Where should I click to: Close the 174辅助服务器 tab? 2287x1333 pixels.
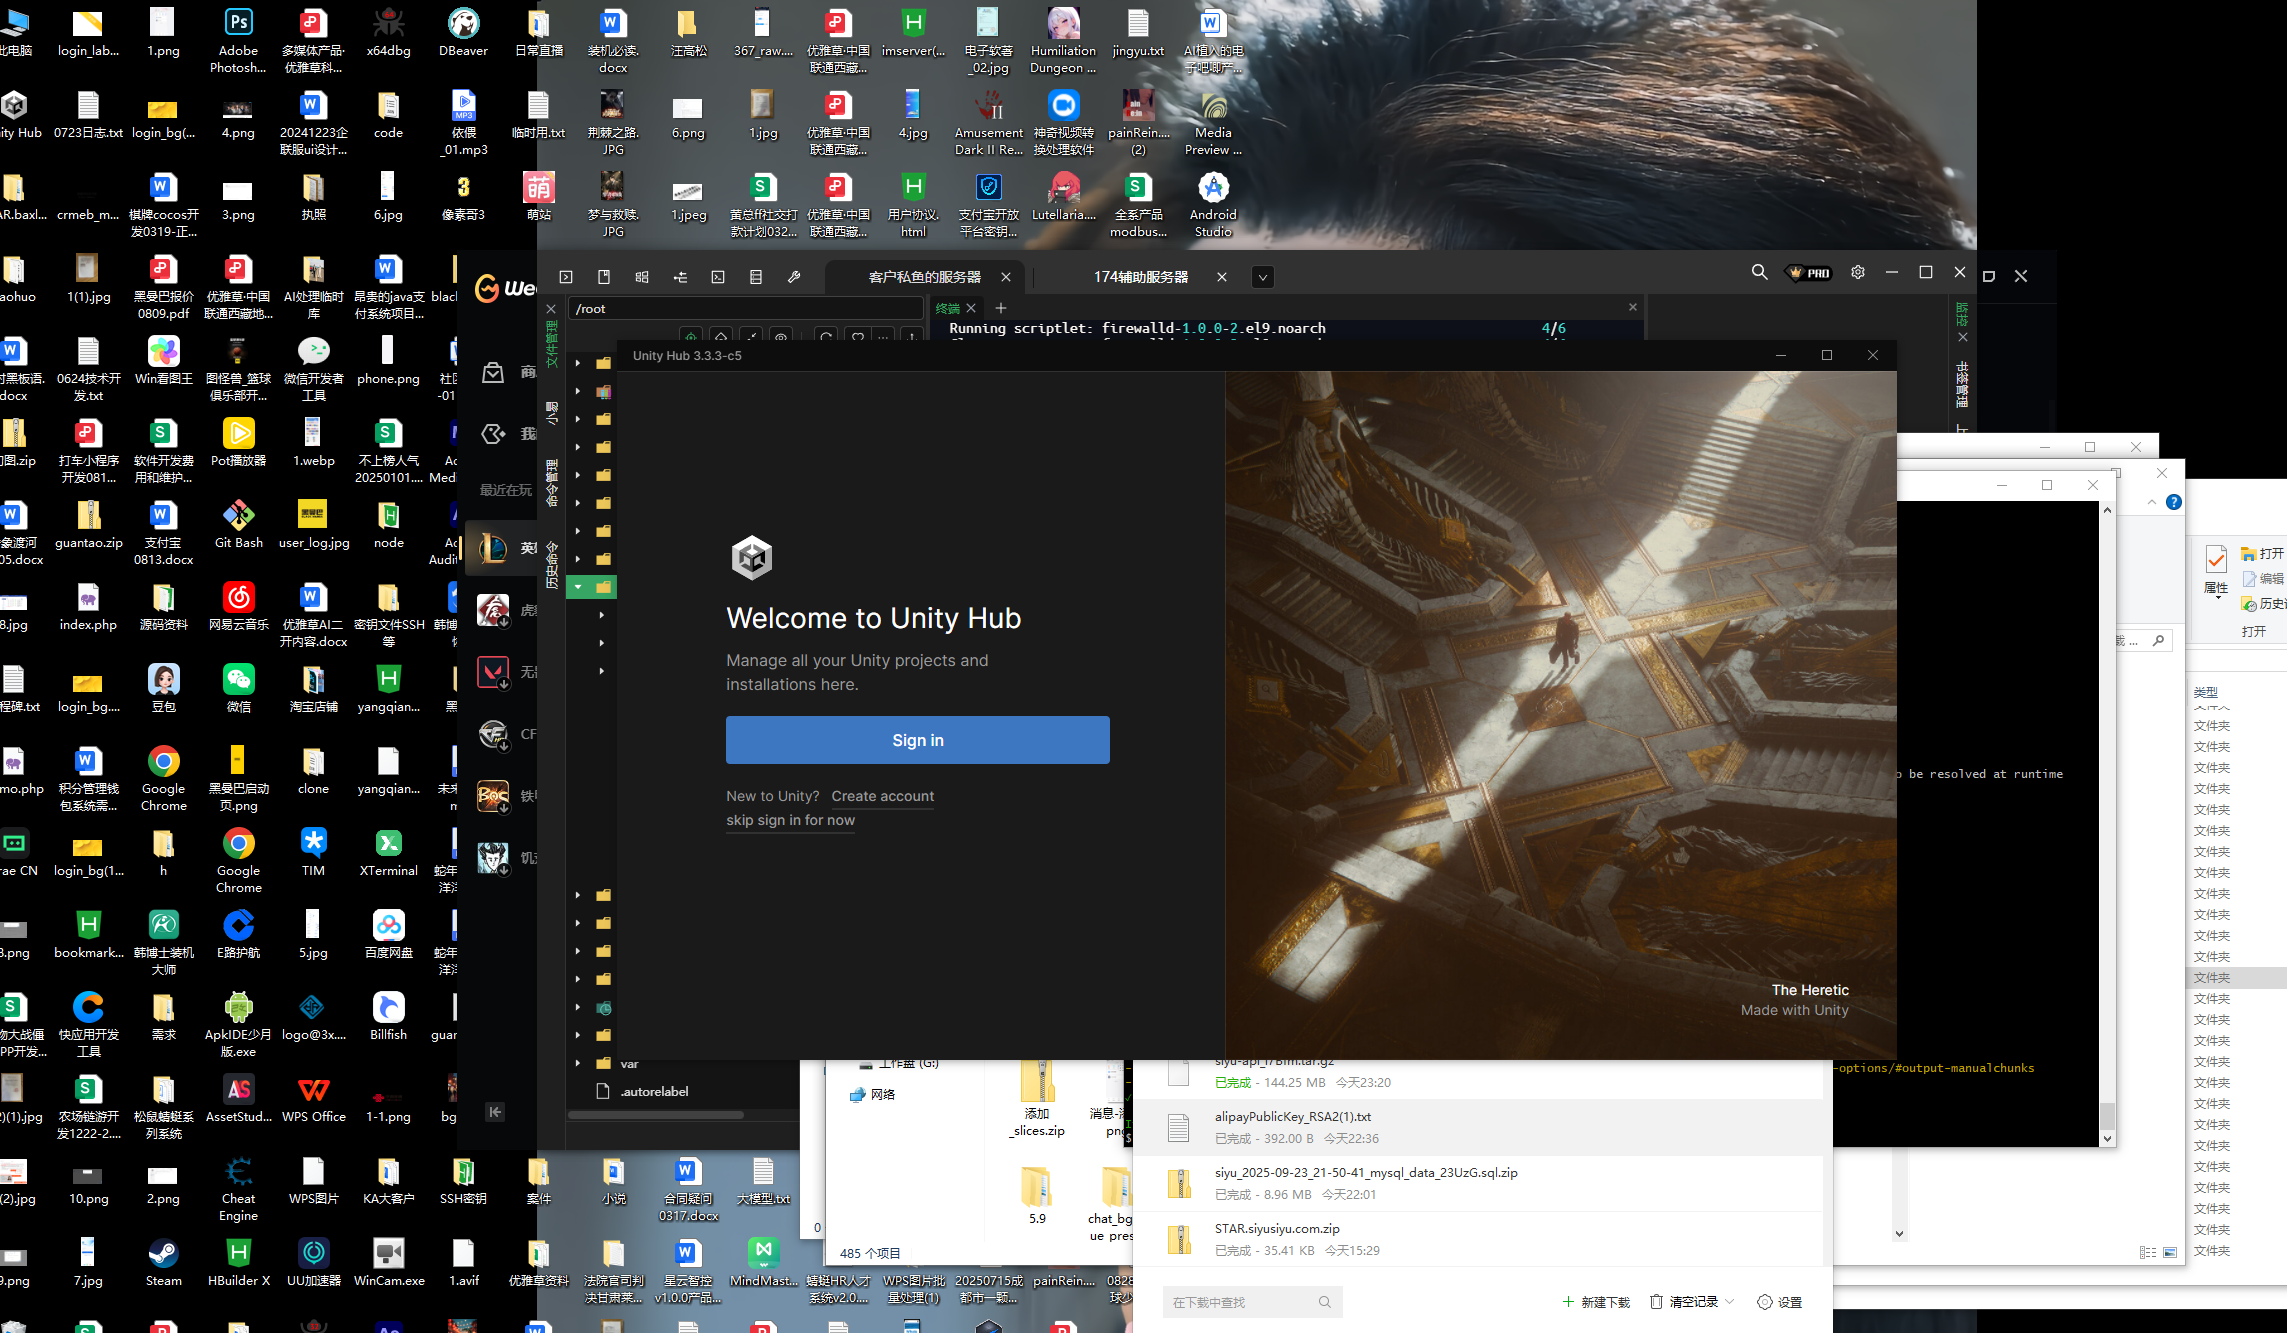1221,277
